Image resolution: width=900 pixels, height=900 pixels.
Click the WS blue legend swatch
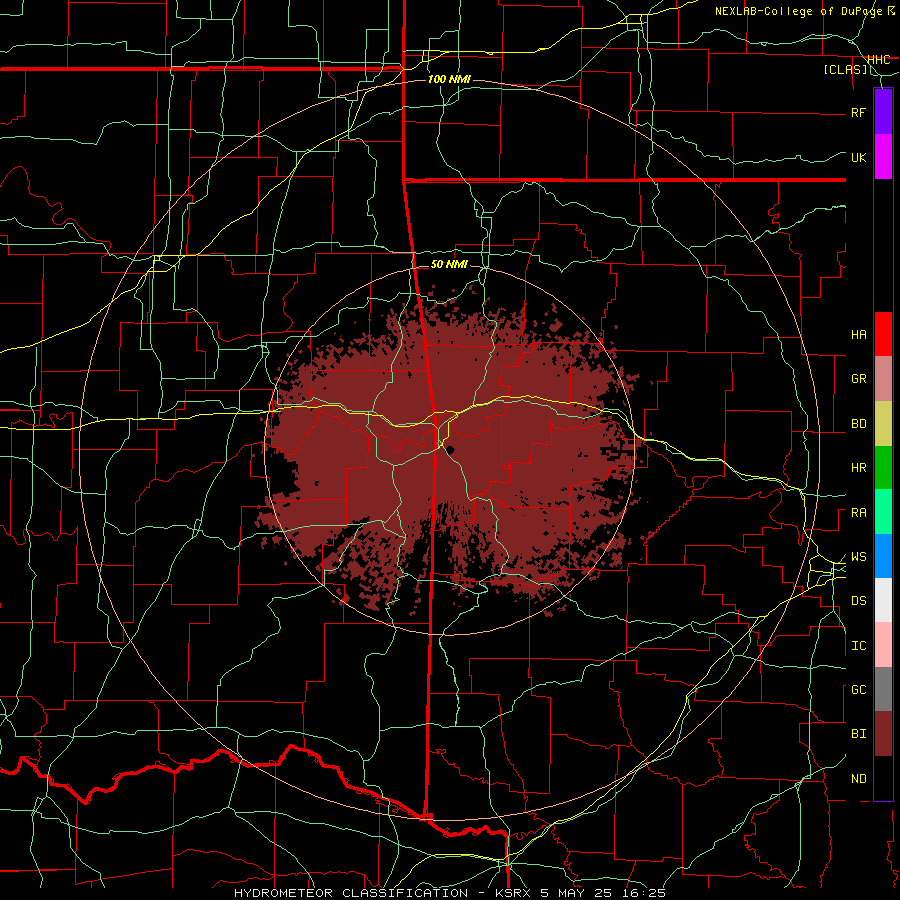883,556
